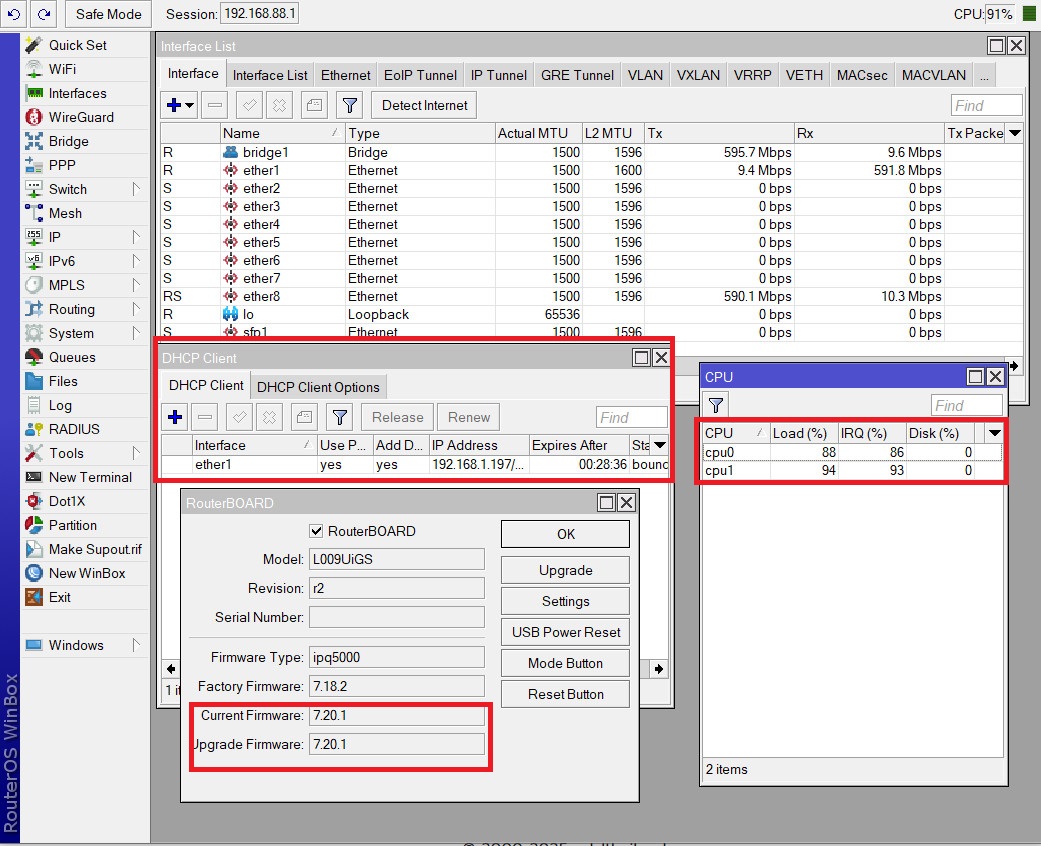Toggle the RouterBOARD checkbox
Screen dimensions: 1041x846
tap(317, 531)
